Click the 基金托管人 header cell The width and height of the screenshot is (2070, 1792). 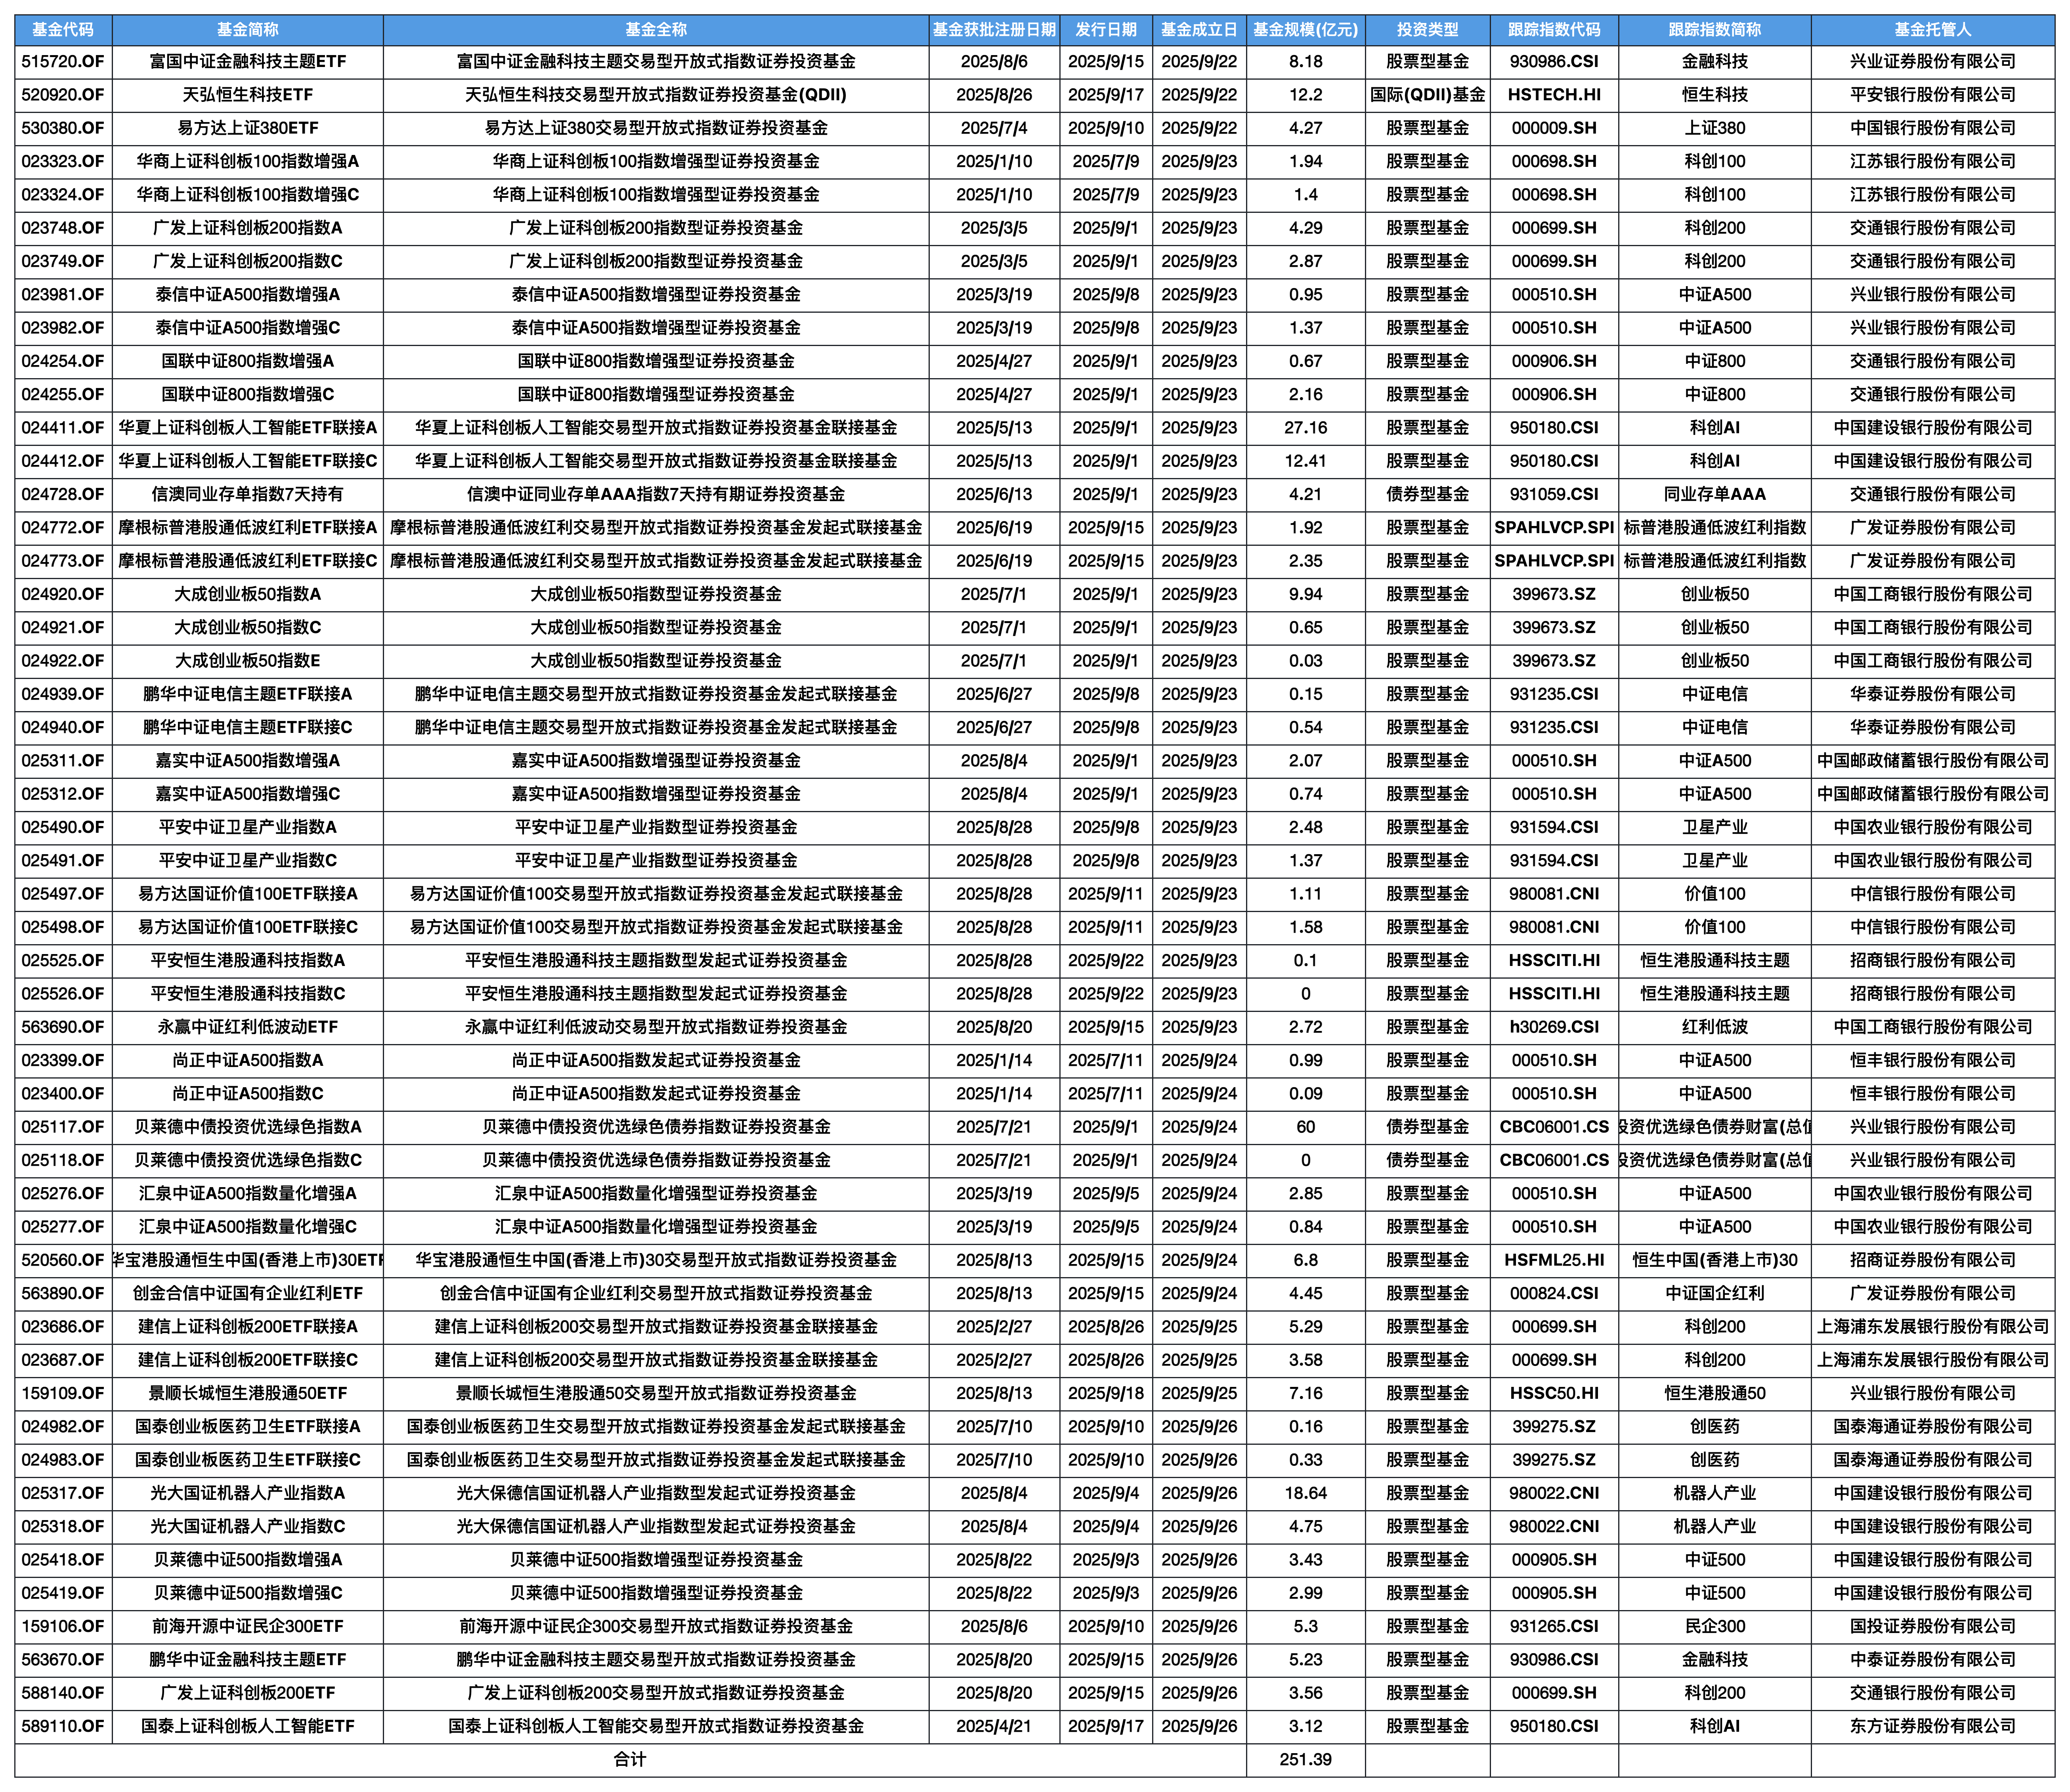click(x=1932, y=30)
